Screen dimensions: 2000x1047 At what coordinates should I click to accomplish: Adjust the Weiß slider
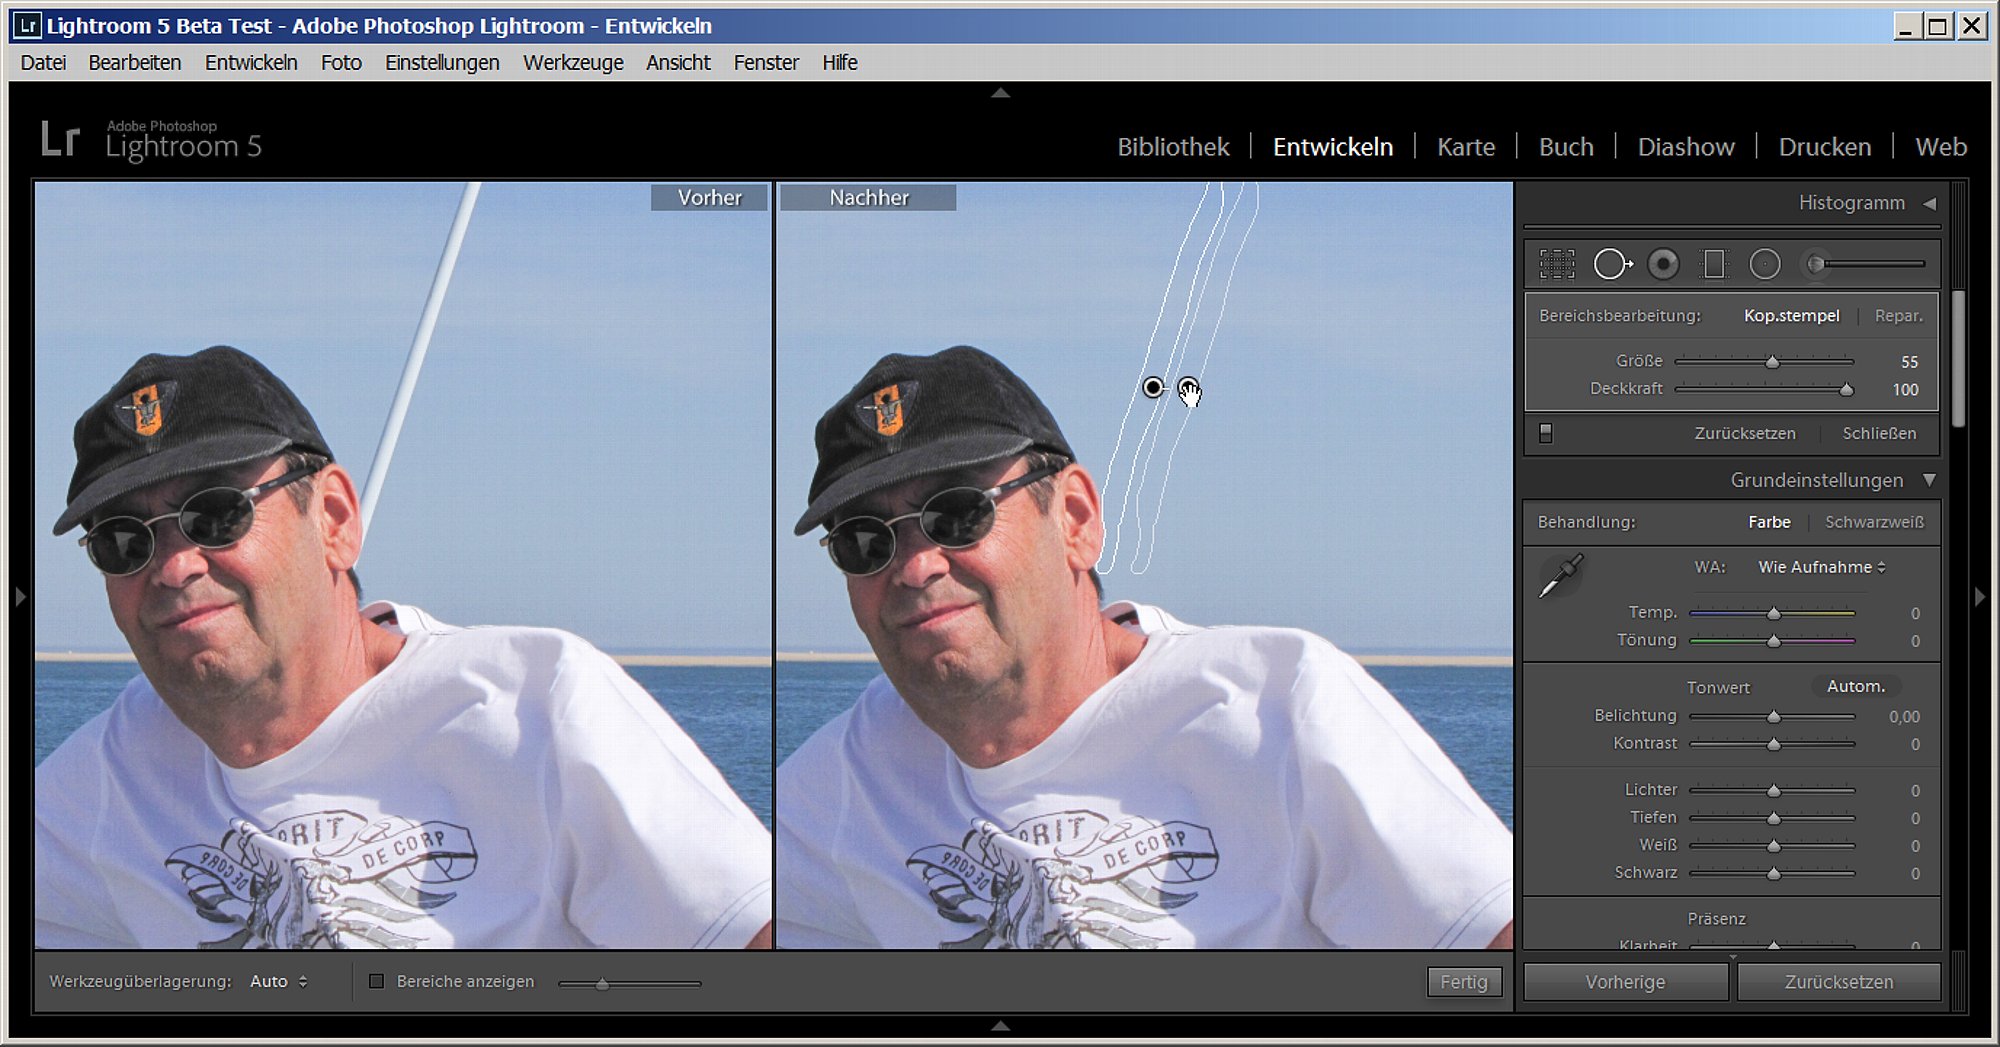coord(1772,846)
